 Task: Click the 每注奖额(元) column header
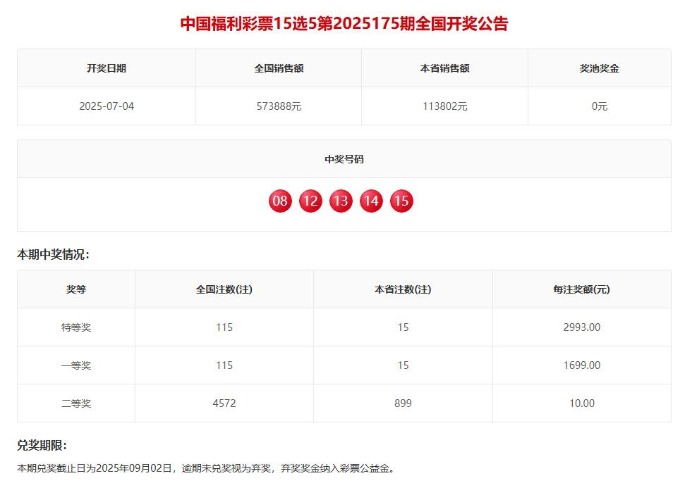tap(581, 289)
